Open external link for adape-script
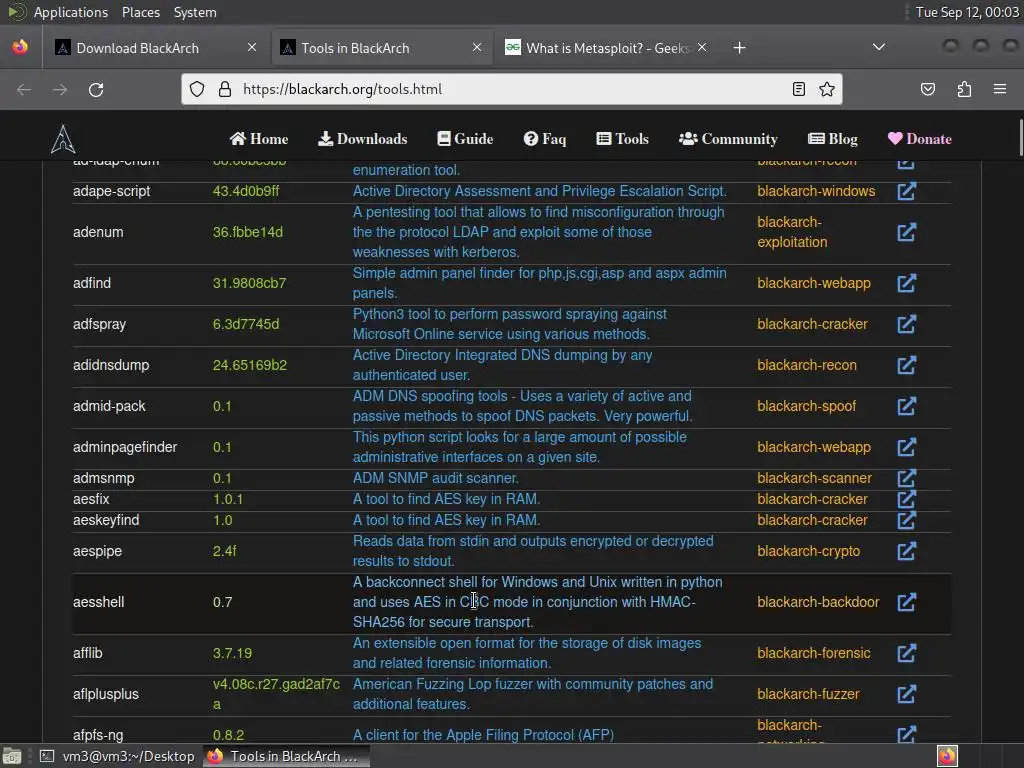The height and width of the screenshot is (768, 1024). [906, 191]
